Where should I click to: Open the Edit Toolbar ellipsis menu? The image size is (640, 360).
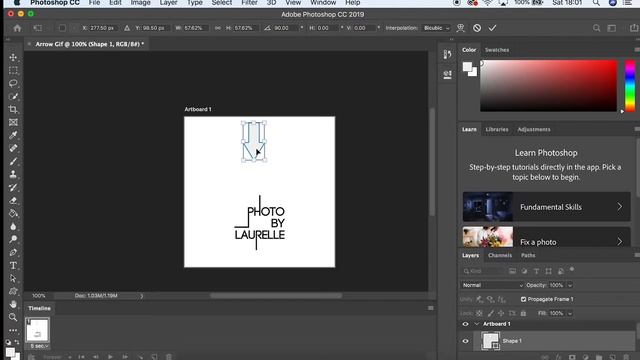pos(13,330)
